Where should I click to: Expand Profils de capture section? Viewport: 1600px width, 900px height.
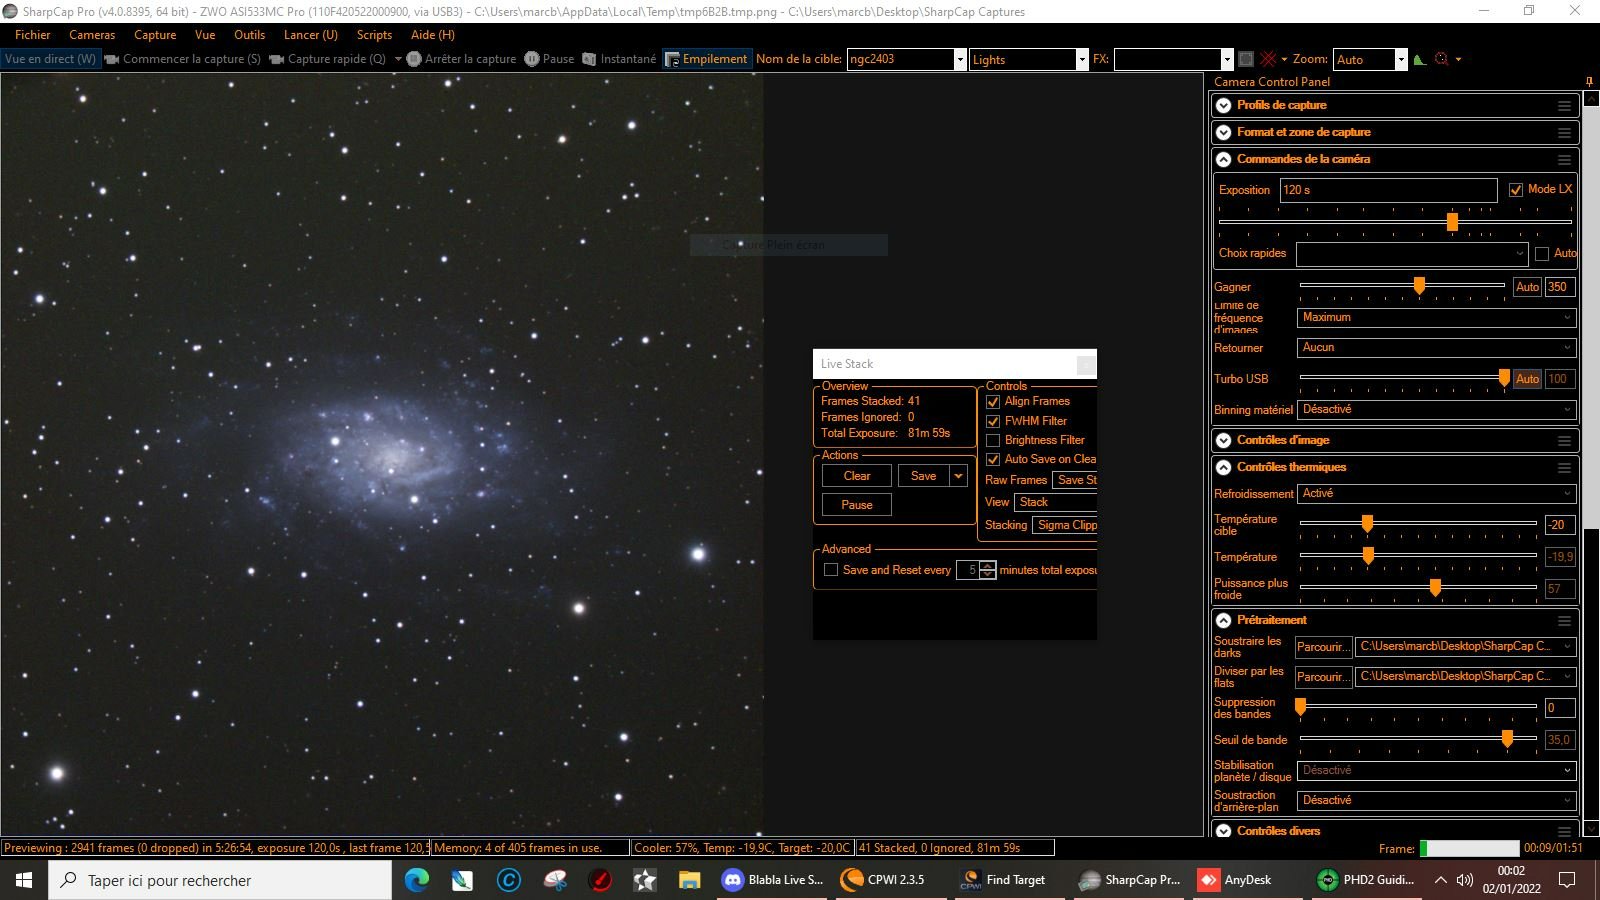(x=1223, y=105)
